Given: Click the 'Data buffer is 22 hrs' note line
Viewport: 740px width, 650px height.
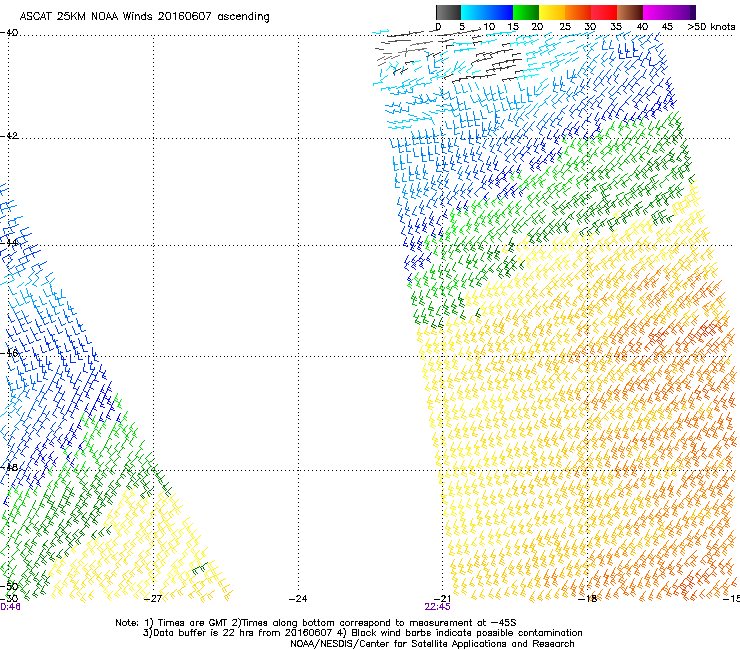Looking at the screenshot, I should click(x=362, y=633).
